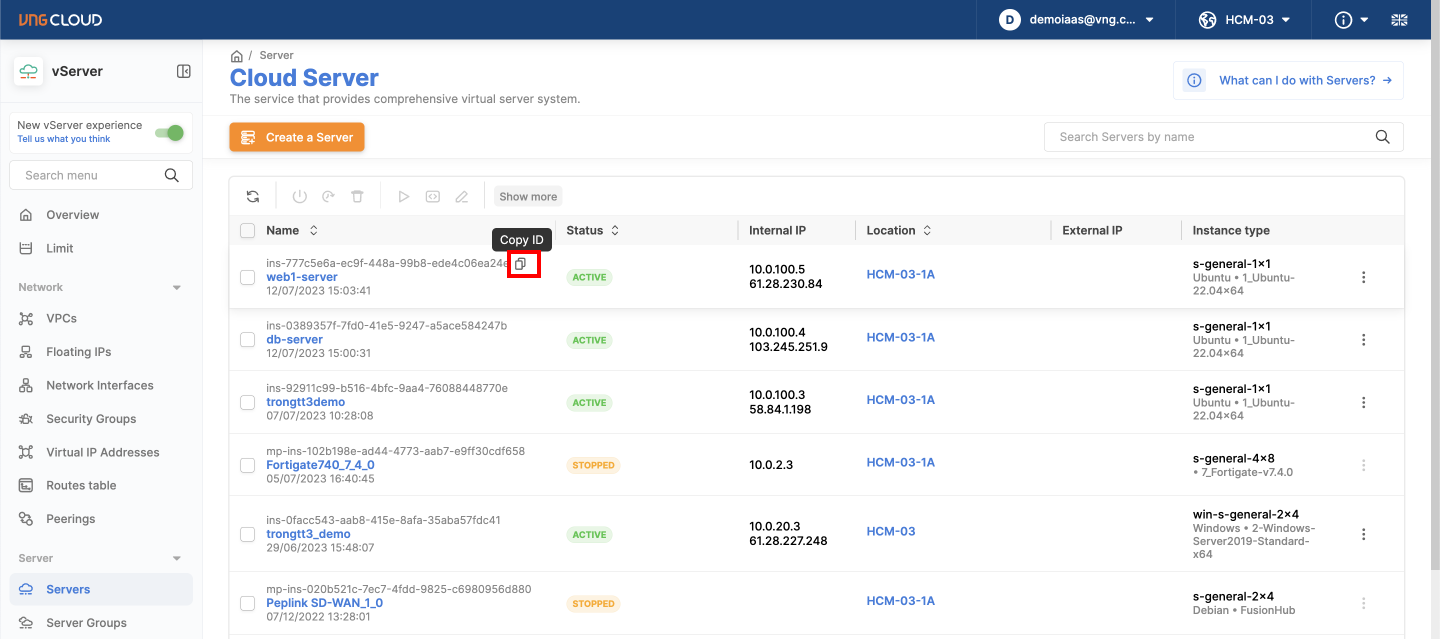Viewport: 1440px width, 639px height.
Task: Collapse the vServer sidebar panel
Action: click(184, 71)
